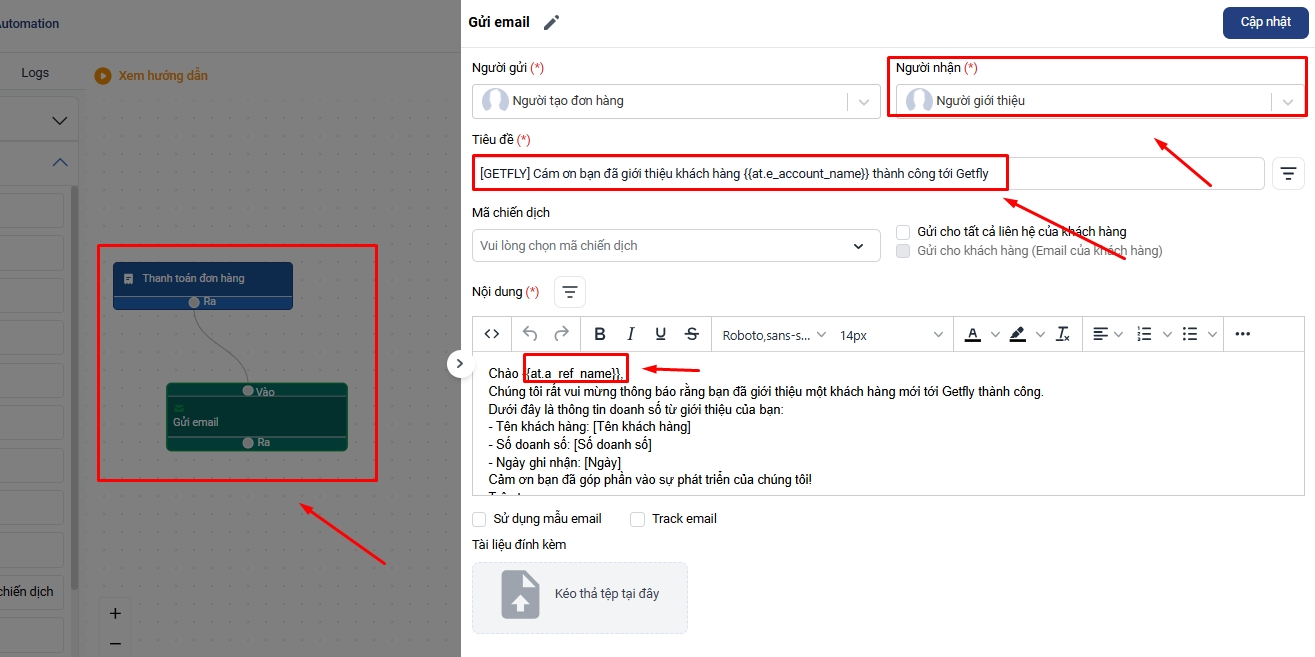
Task: Open the source code view icon
Action: (492, 334)
